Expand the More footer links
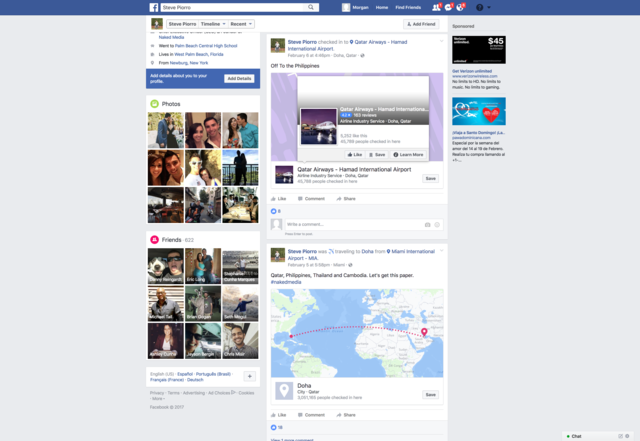The width and height of the screenshot is (640, 441). point(158,398)
